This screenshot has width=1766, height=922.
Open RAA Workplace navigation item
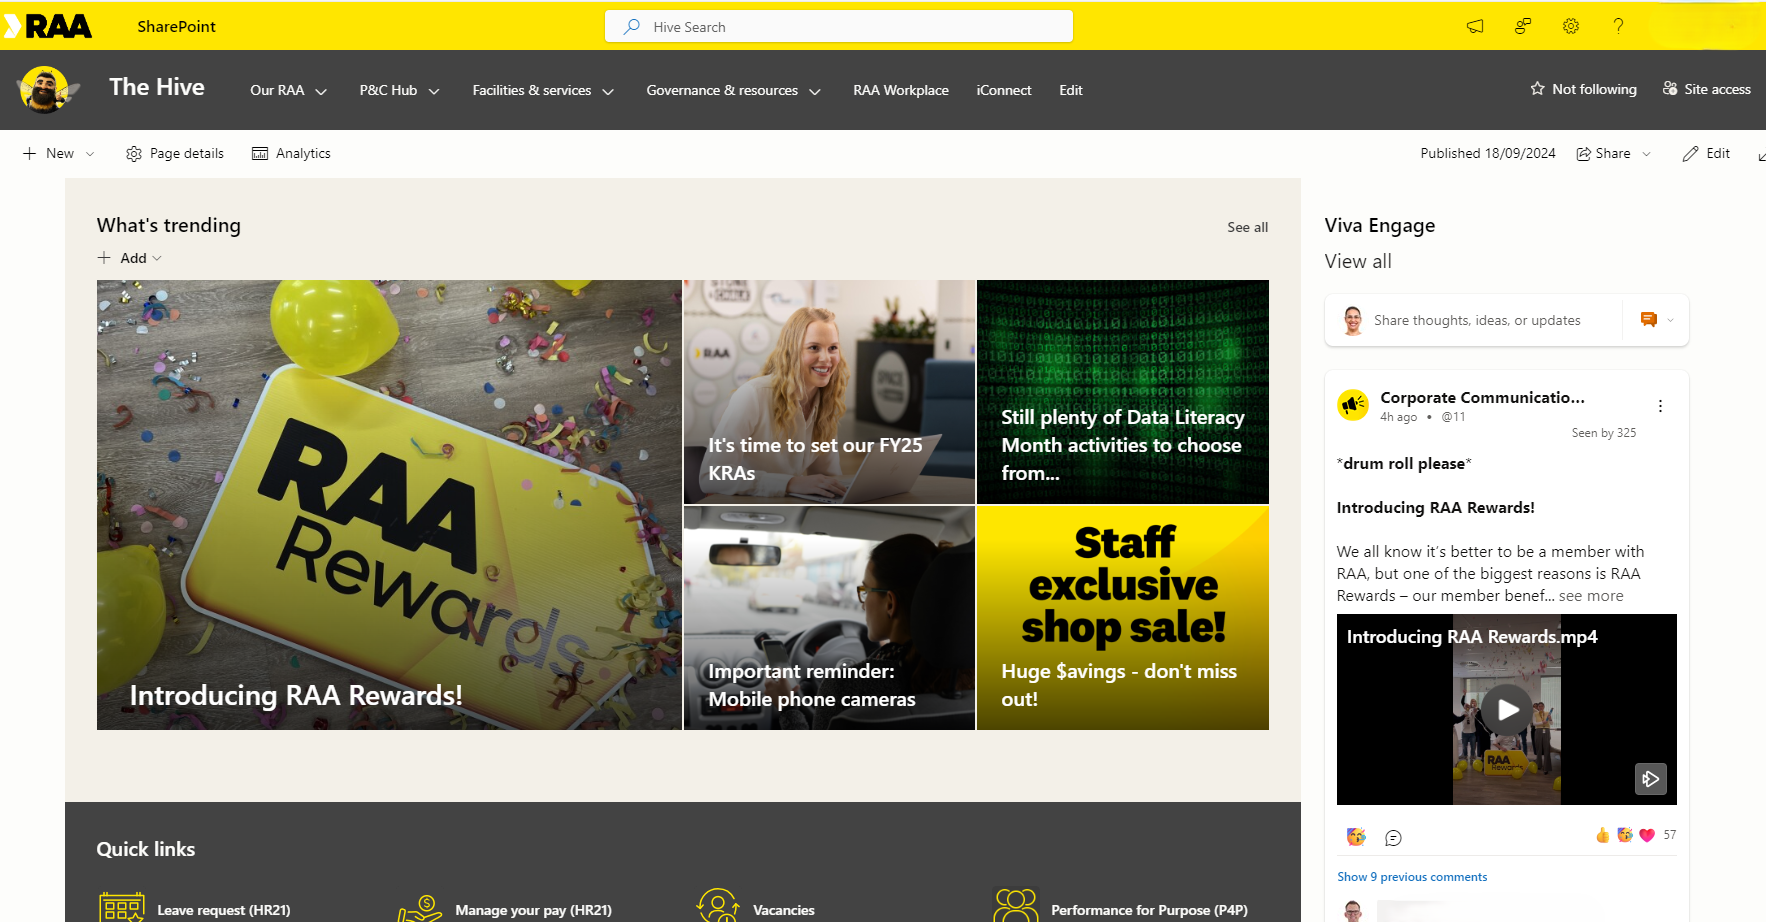tap(901, 91)
